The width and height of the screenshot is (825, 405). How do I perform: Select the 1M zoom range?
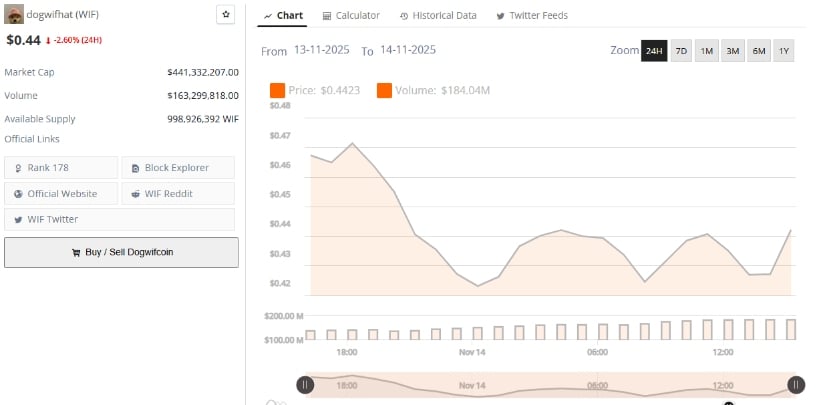coord(706,51)
